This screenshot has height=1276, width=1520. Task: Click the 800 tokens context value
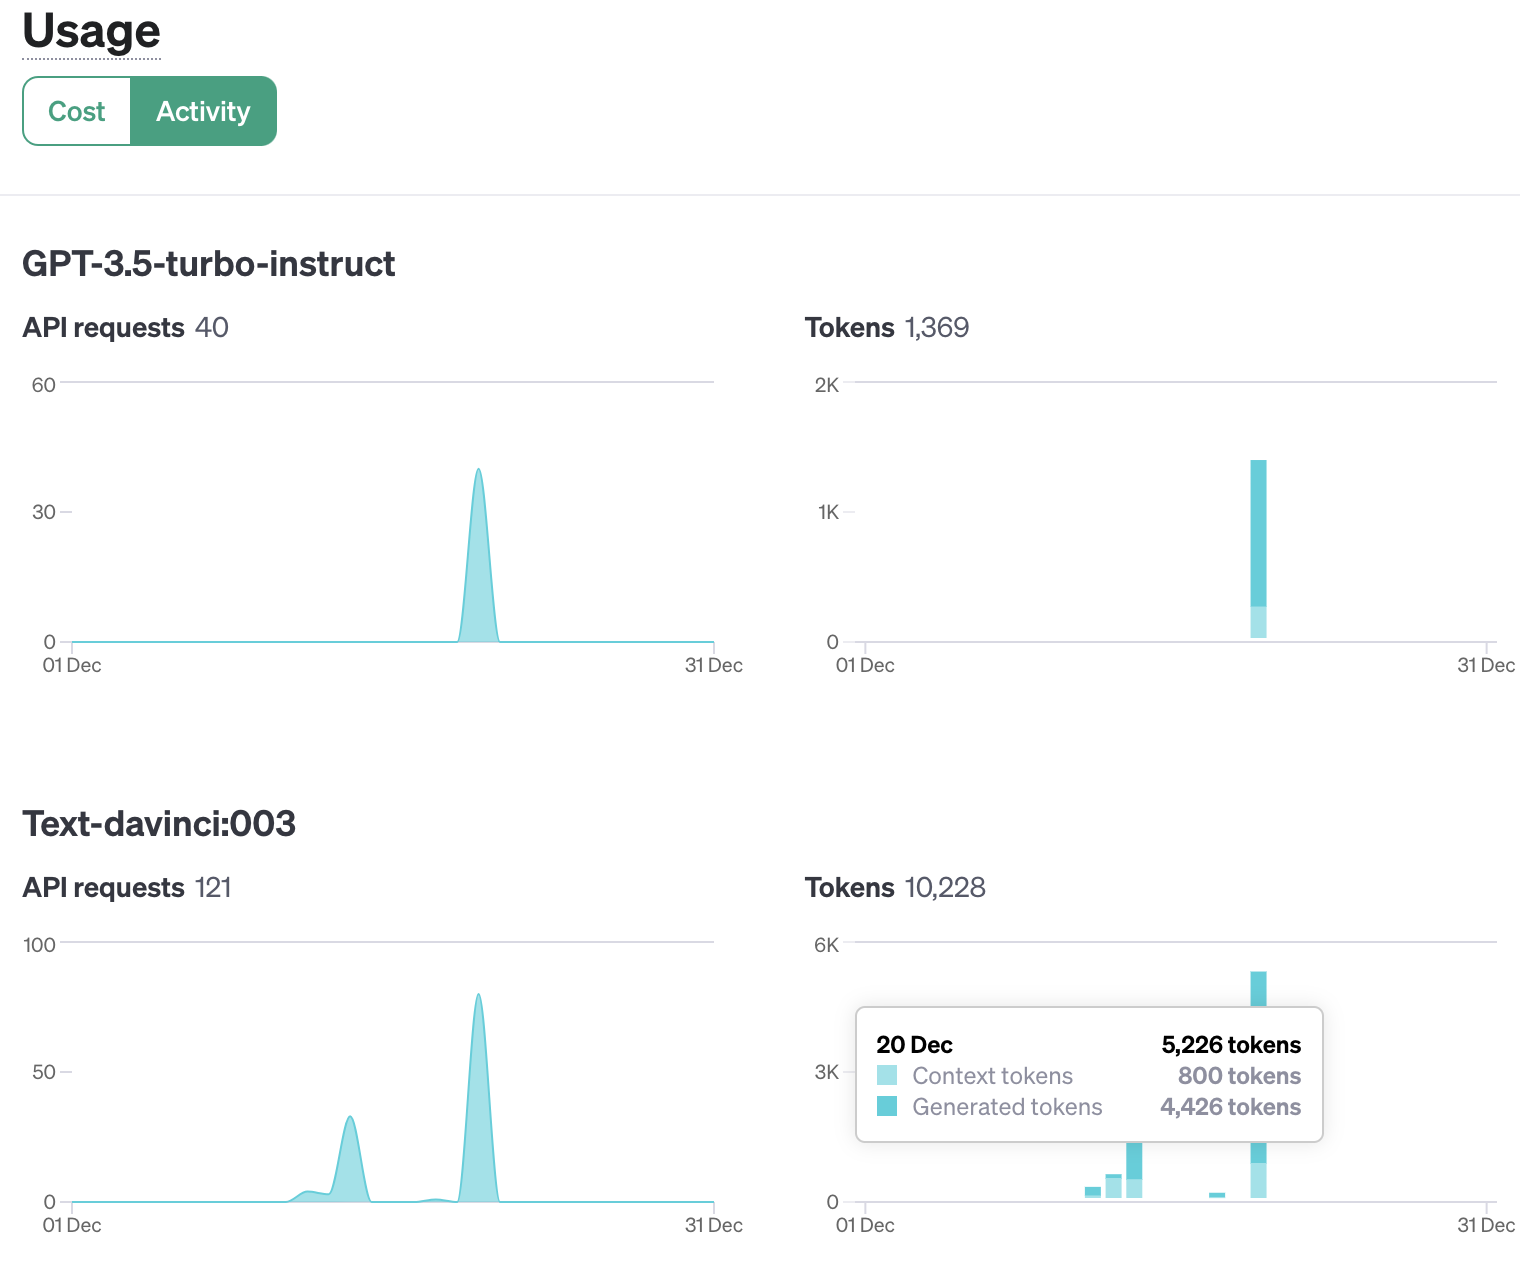[x=1239, y=1076]
